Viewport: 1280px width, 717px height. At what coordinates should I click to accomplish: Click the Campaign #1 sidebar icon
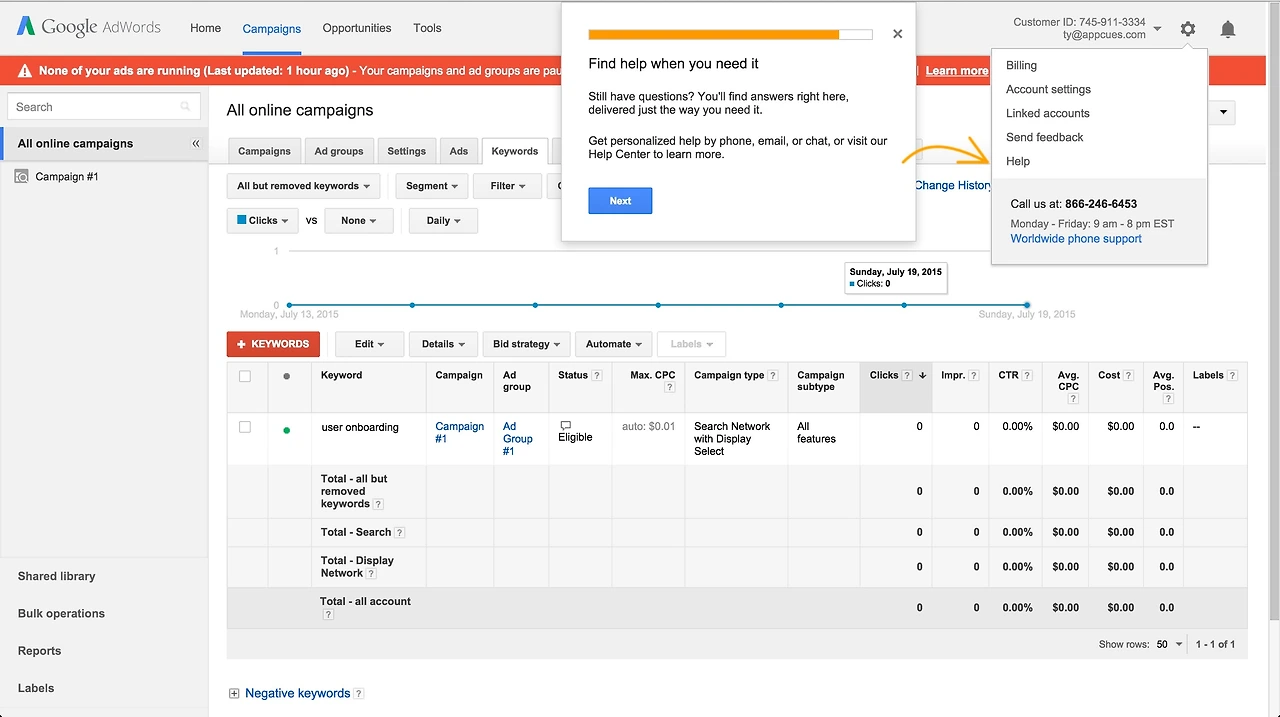point(21,177)
